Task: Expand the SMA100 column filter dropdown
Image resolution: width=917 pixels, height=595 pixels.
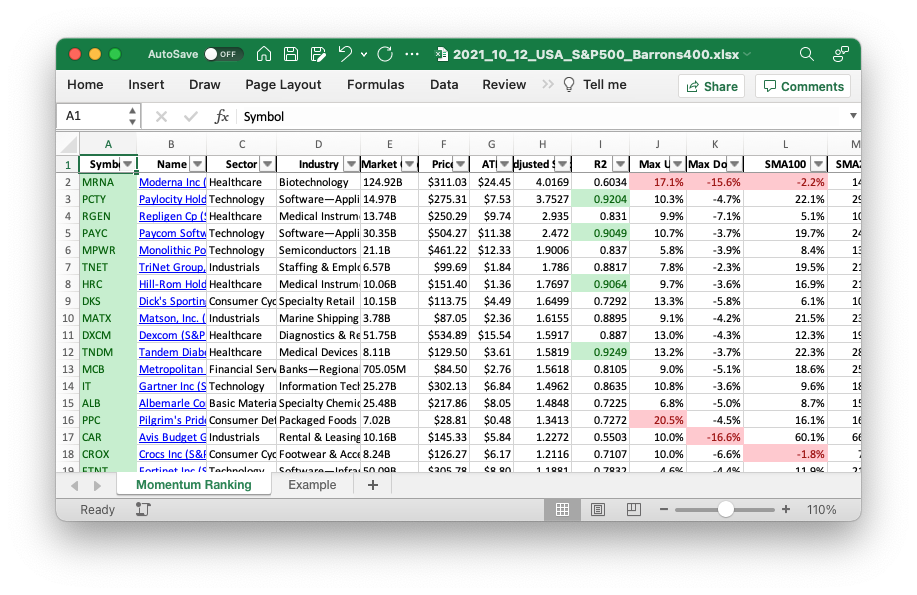Action: (x=818, y=164)
